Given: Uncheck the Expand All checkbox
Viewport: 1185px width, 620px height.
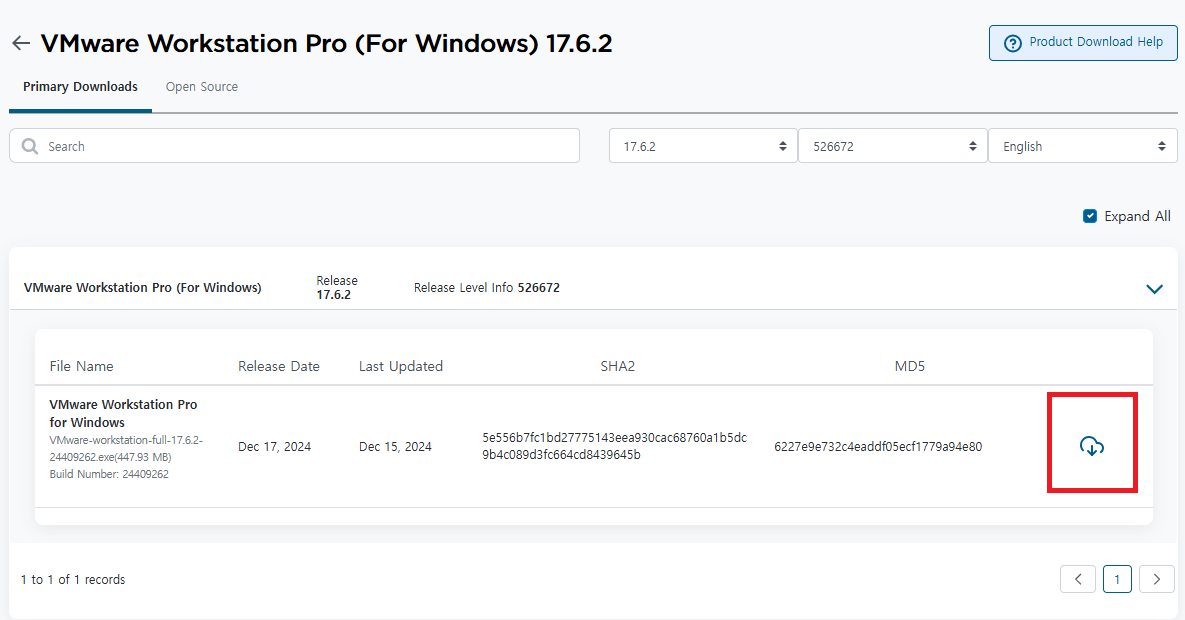Looking at the screenshot, I should click(x=1090, y=216).
